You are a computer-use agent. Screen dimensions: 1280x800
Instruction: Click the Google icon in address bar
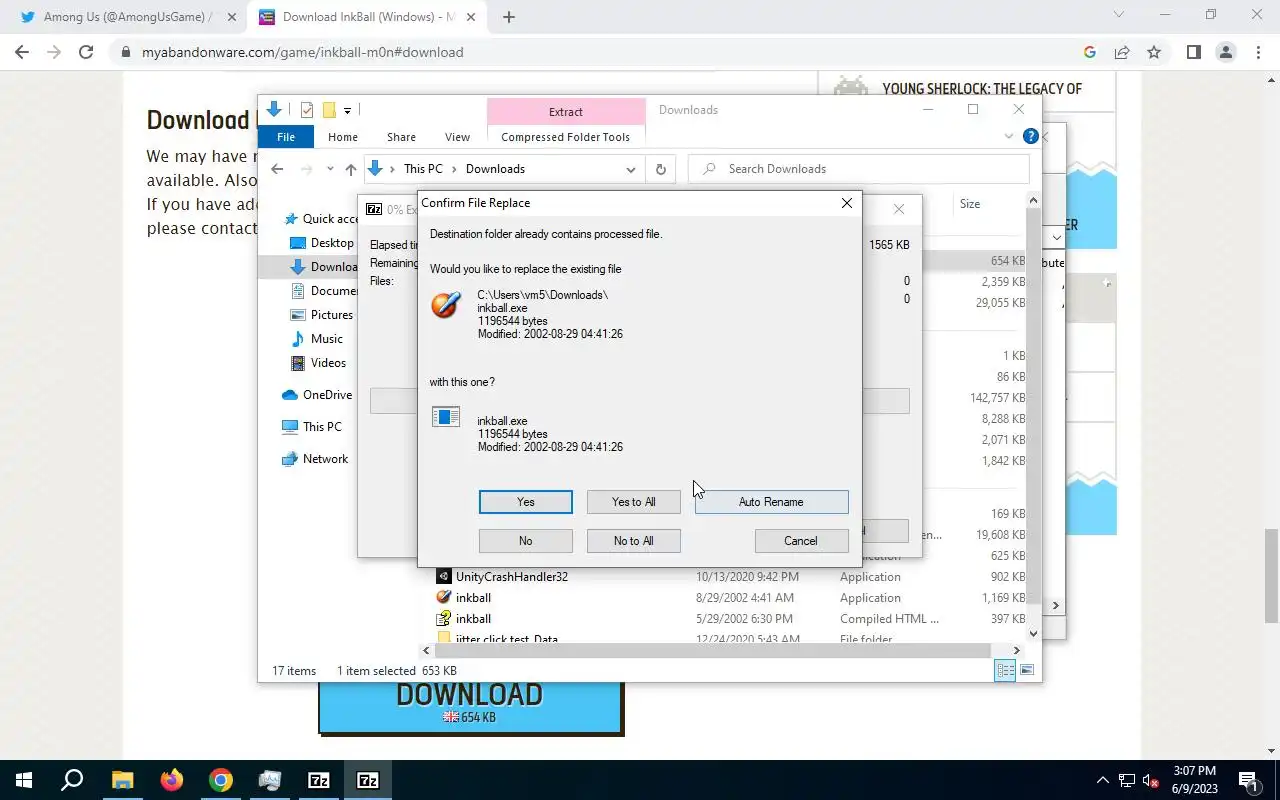1090,52
